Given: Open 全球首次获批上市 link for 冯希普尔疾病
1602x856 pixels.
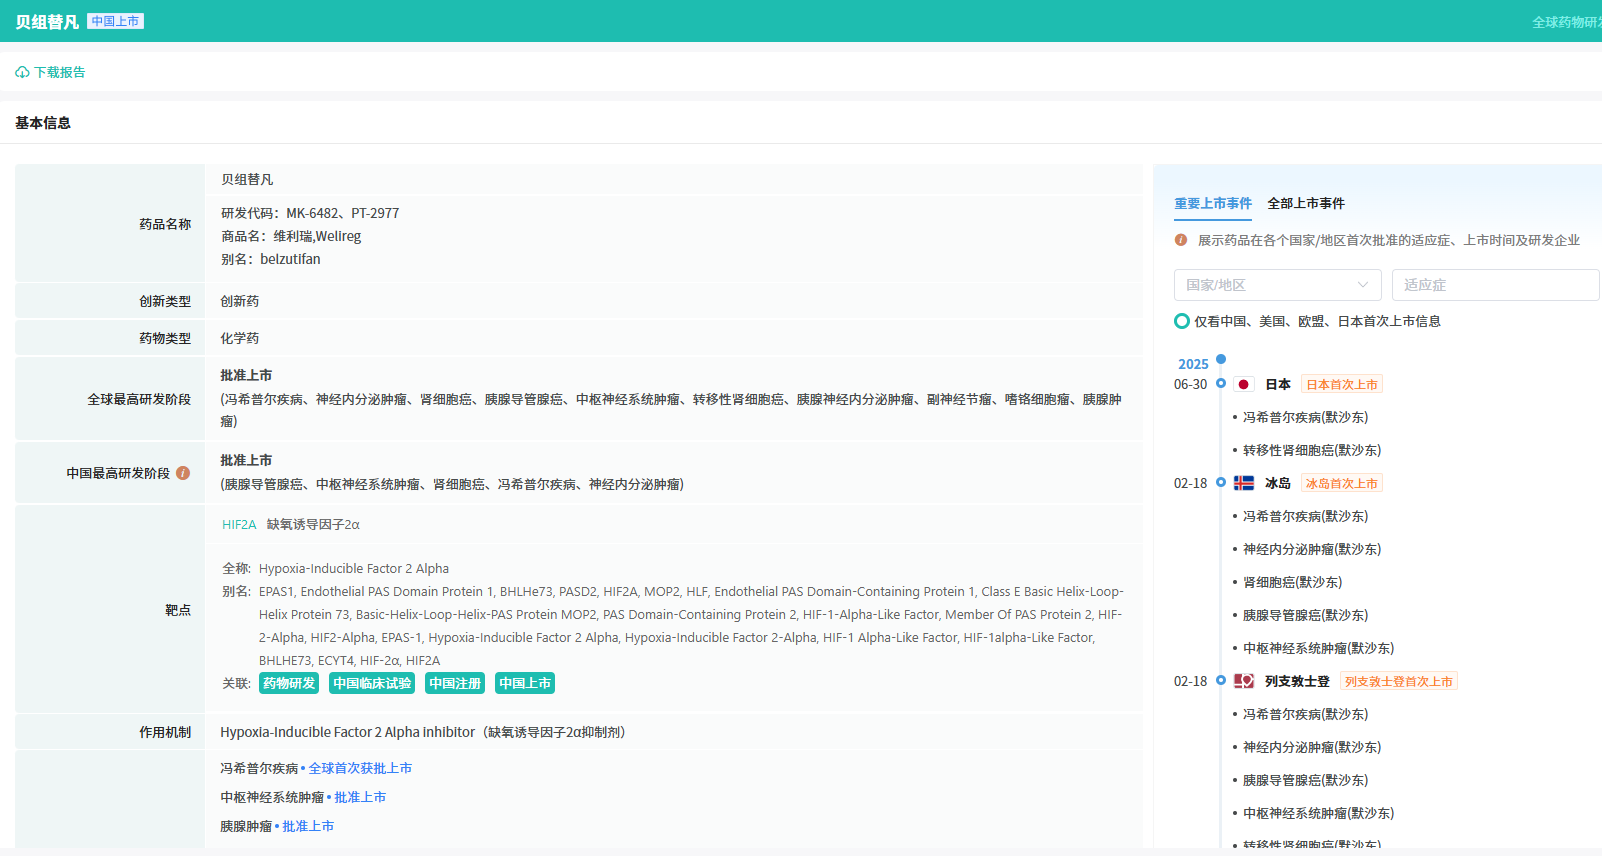Looking at the screenshot, I should click(x=360, y=769).
